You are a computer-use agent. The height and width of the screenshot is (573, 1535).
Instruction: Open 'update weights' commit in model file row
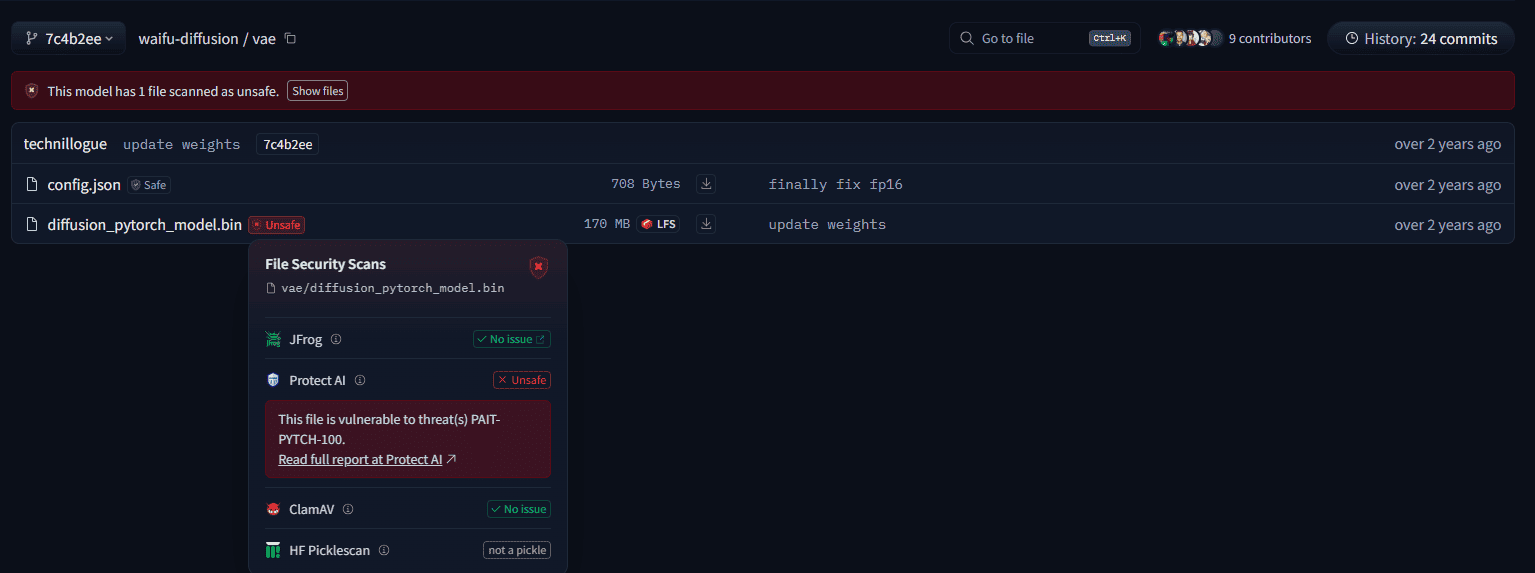click(827, 224)
